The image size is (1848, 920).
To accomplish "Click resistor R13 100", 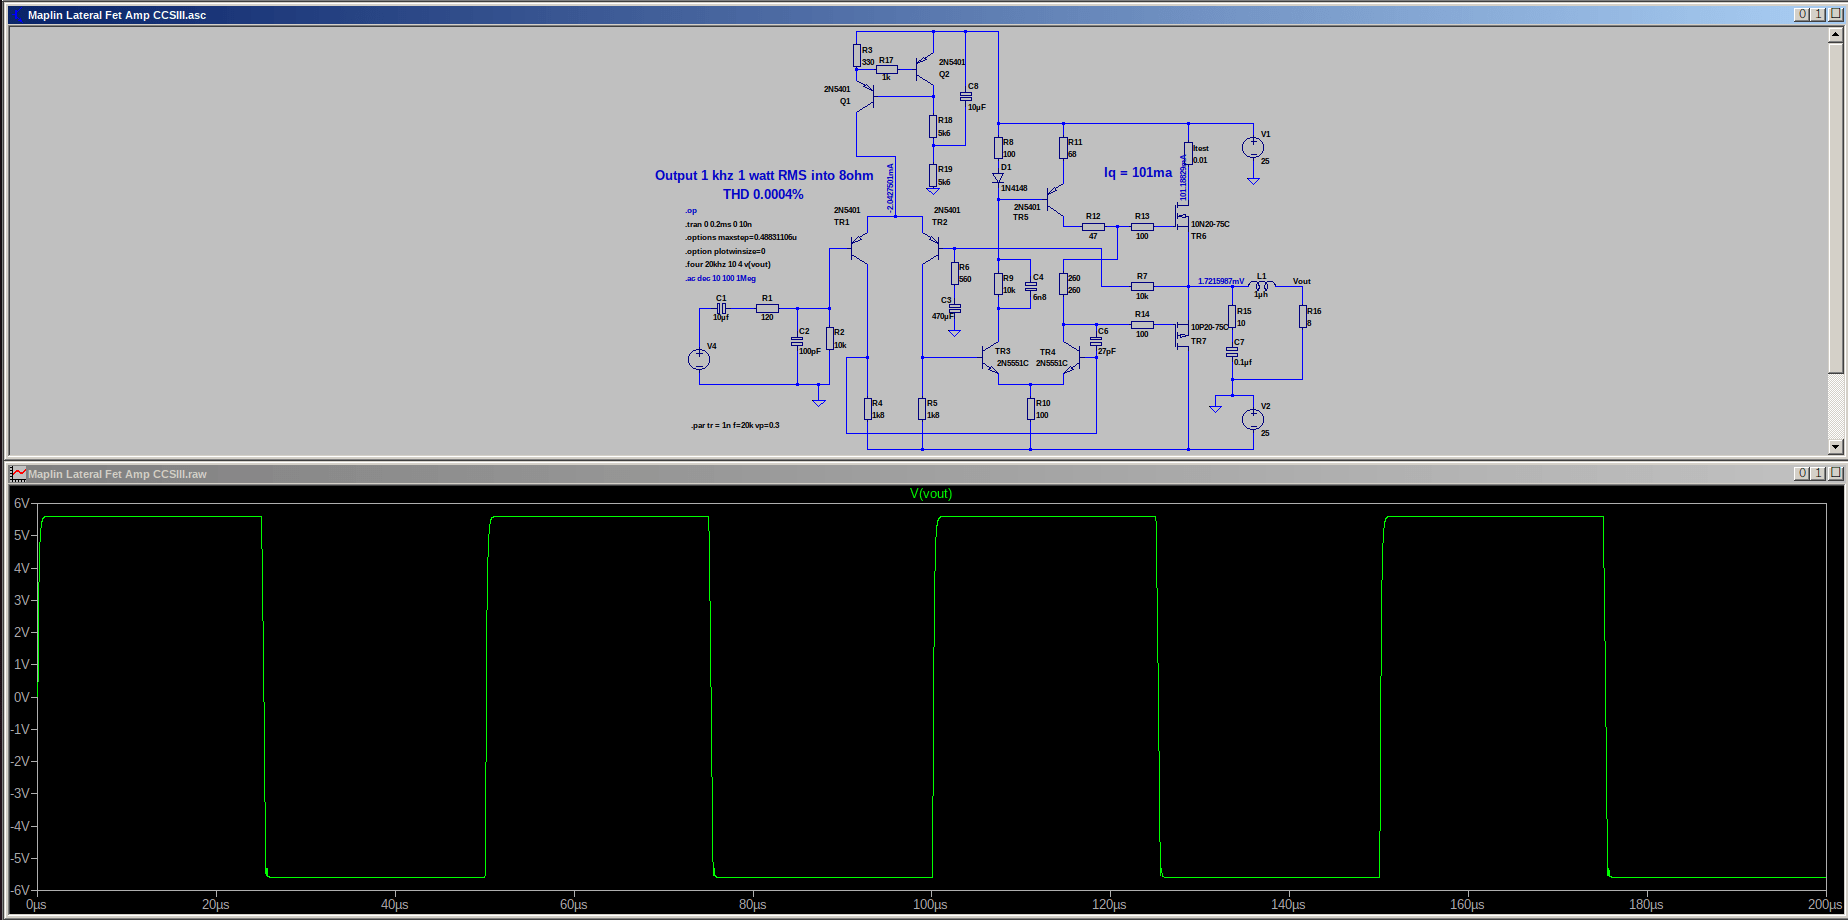I will pyautogui.click(x=1142, y=227).
